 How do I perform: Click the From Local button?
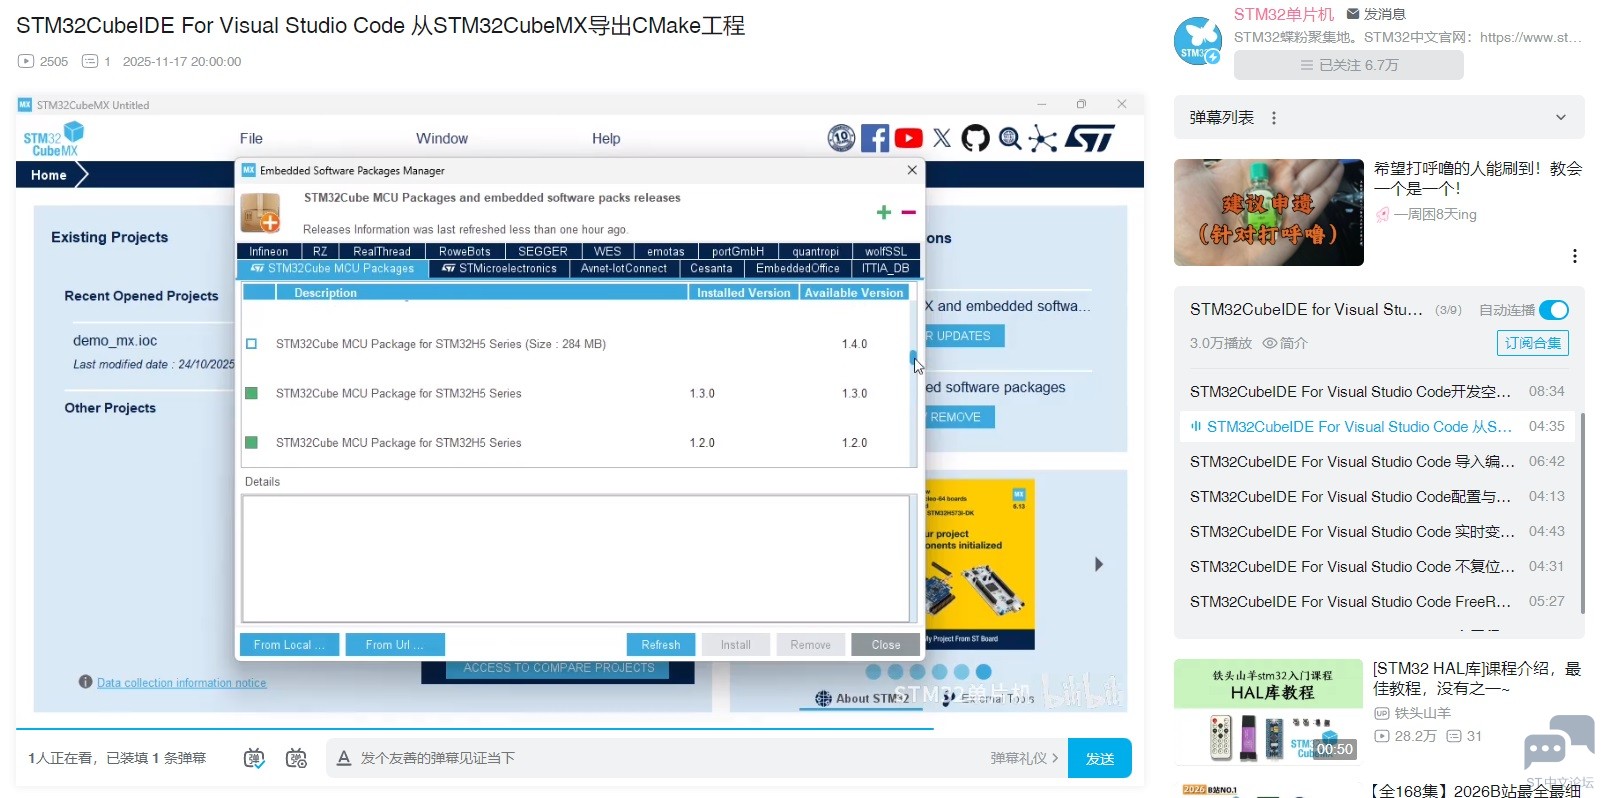coord(290,645)
